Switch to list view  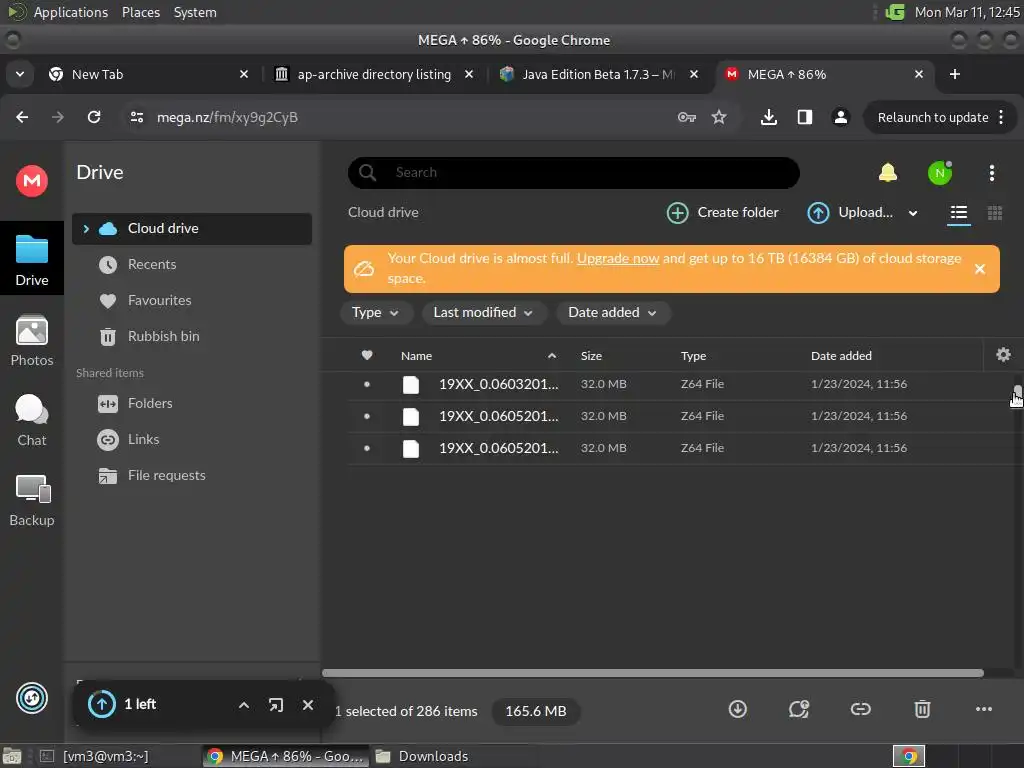pos(958,214)
